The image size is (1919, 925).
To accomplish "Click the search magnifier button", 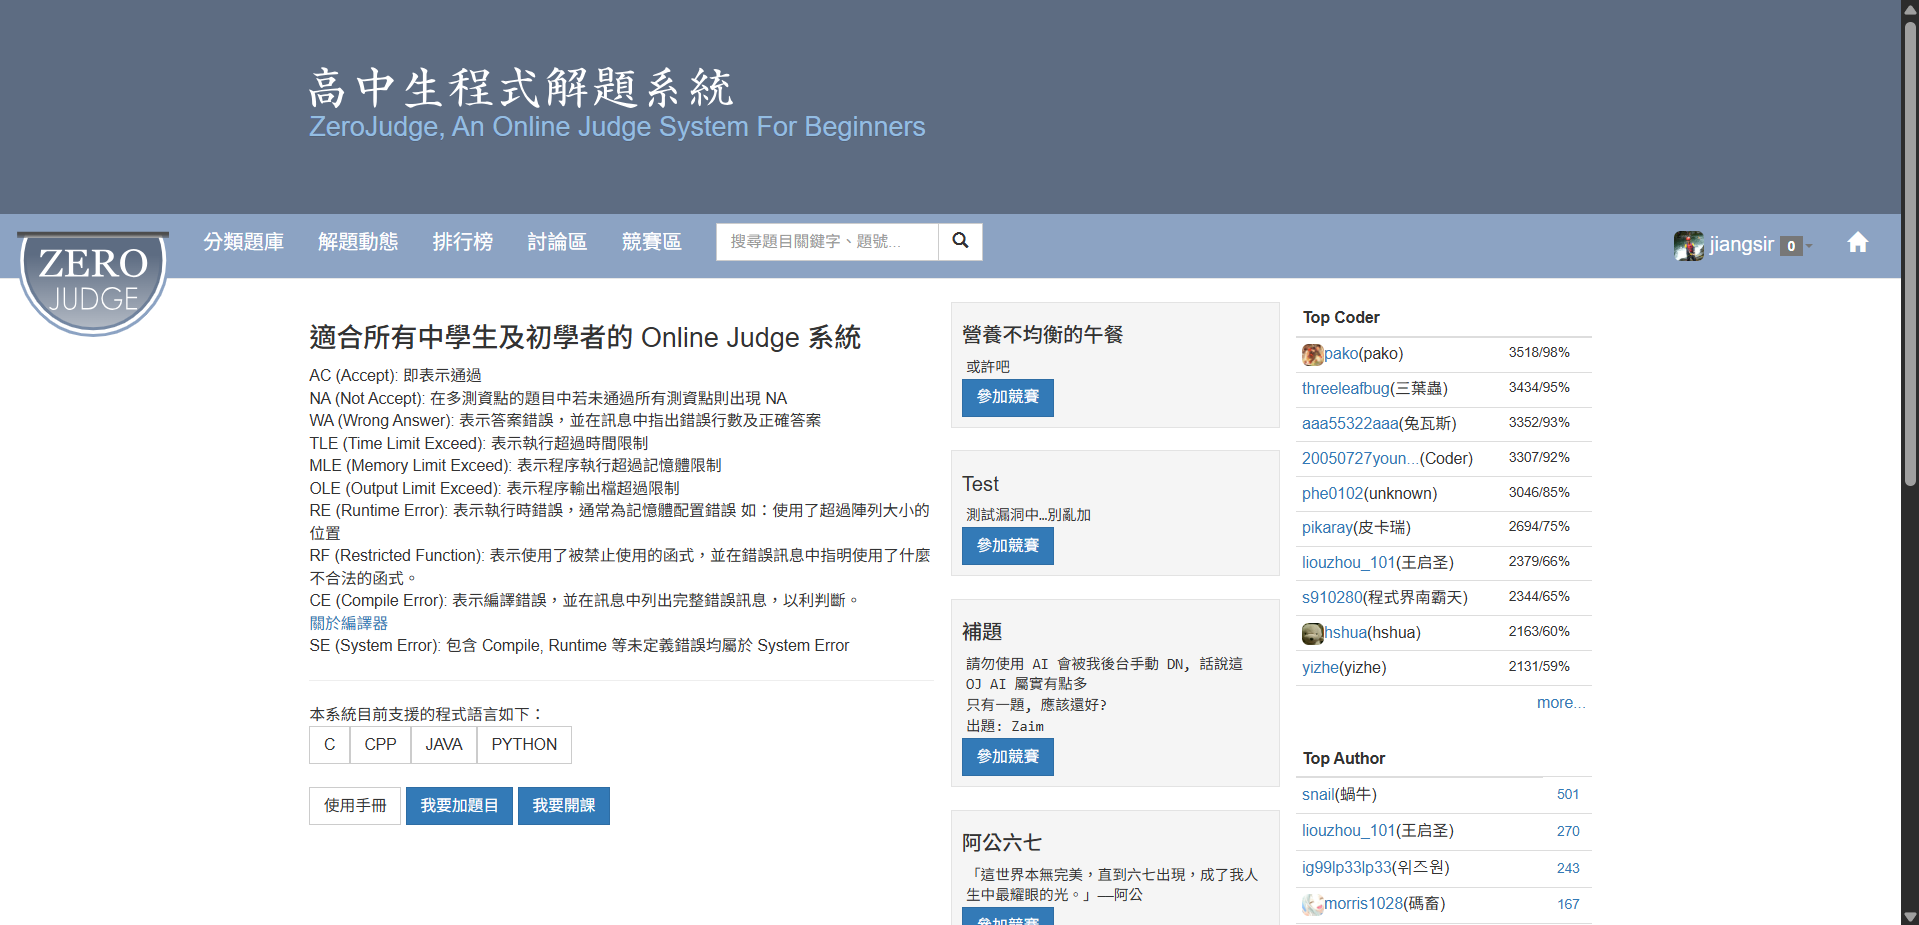I will pos(960,241).
